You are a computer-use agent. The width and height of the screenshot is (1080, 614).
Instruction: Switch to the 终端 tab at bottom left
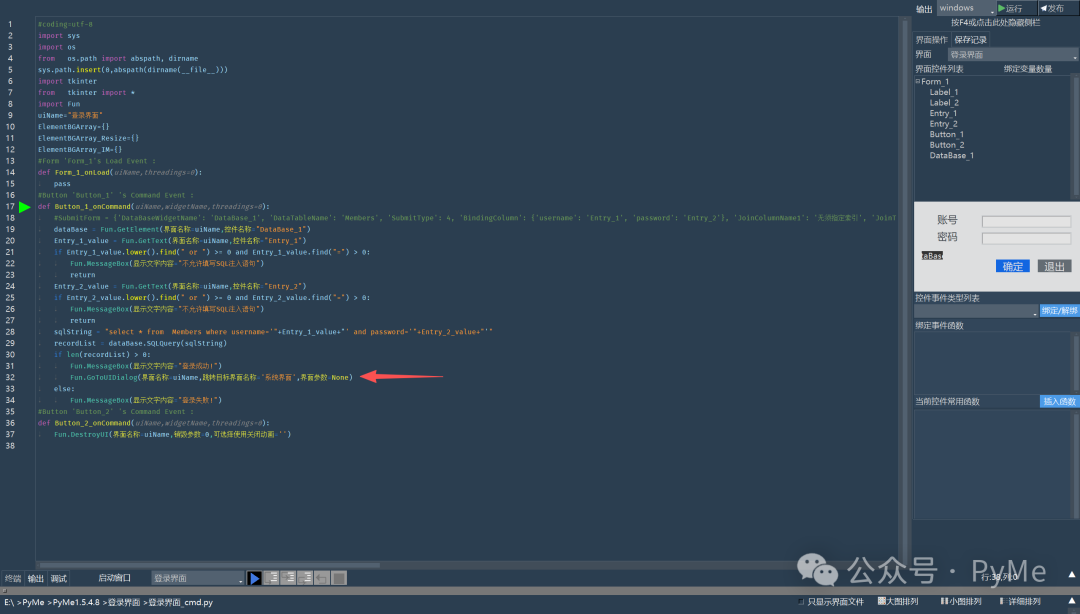12,577
